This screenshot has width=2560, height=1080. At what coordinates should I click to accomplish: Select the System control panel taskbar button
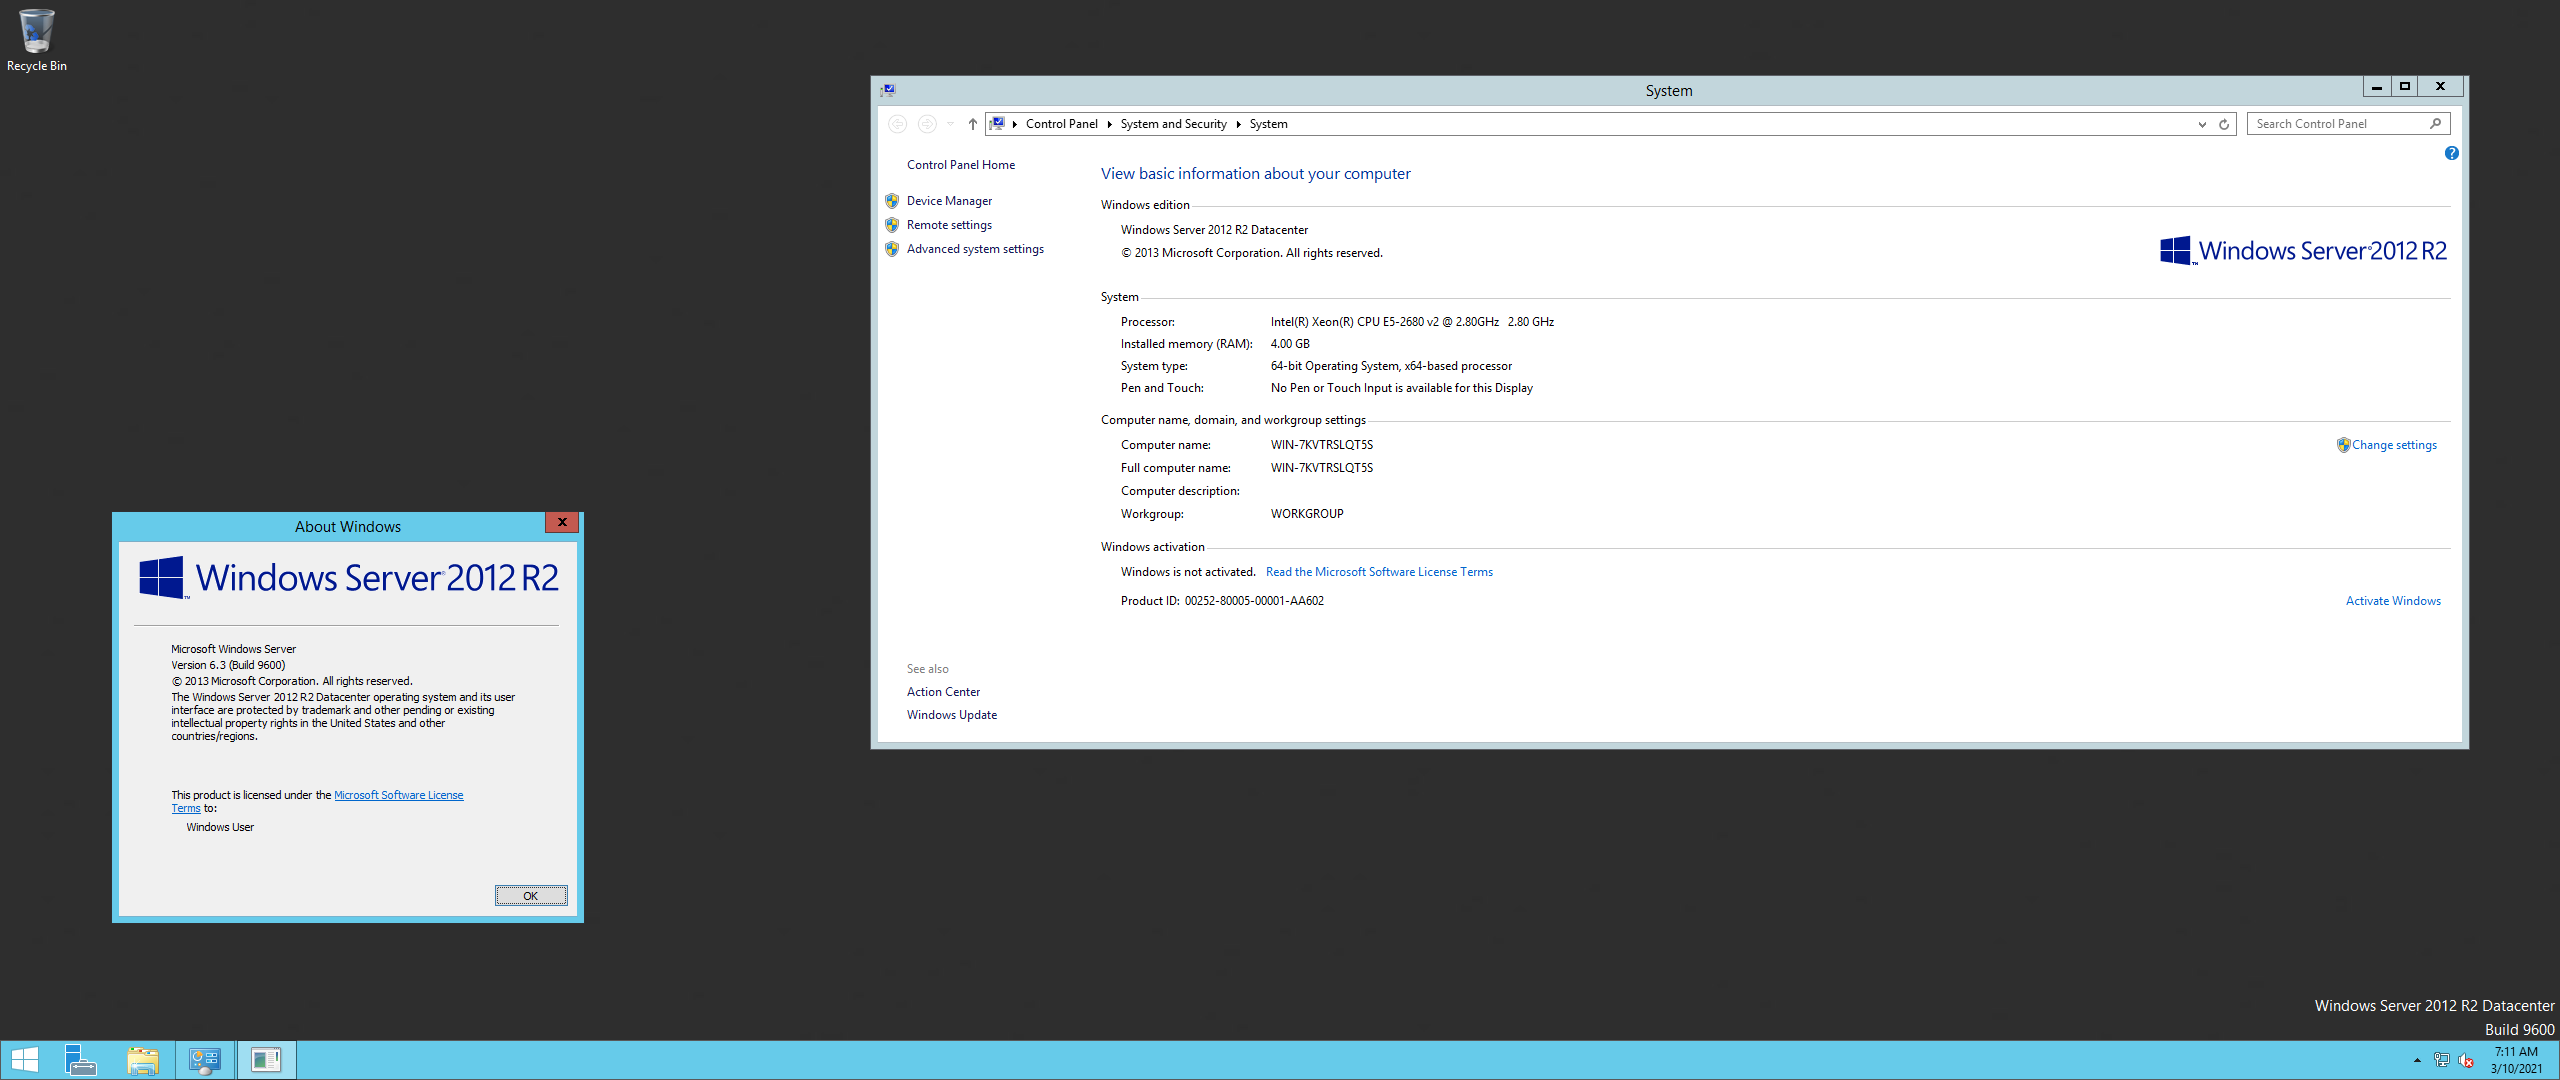205,1060
